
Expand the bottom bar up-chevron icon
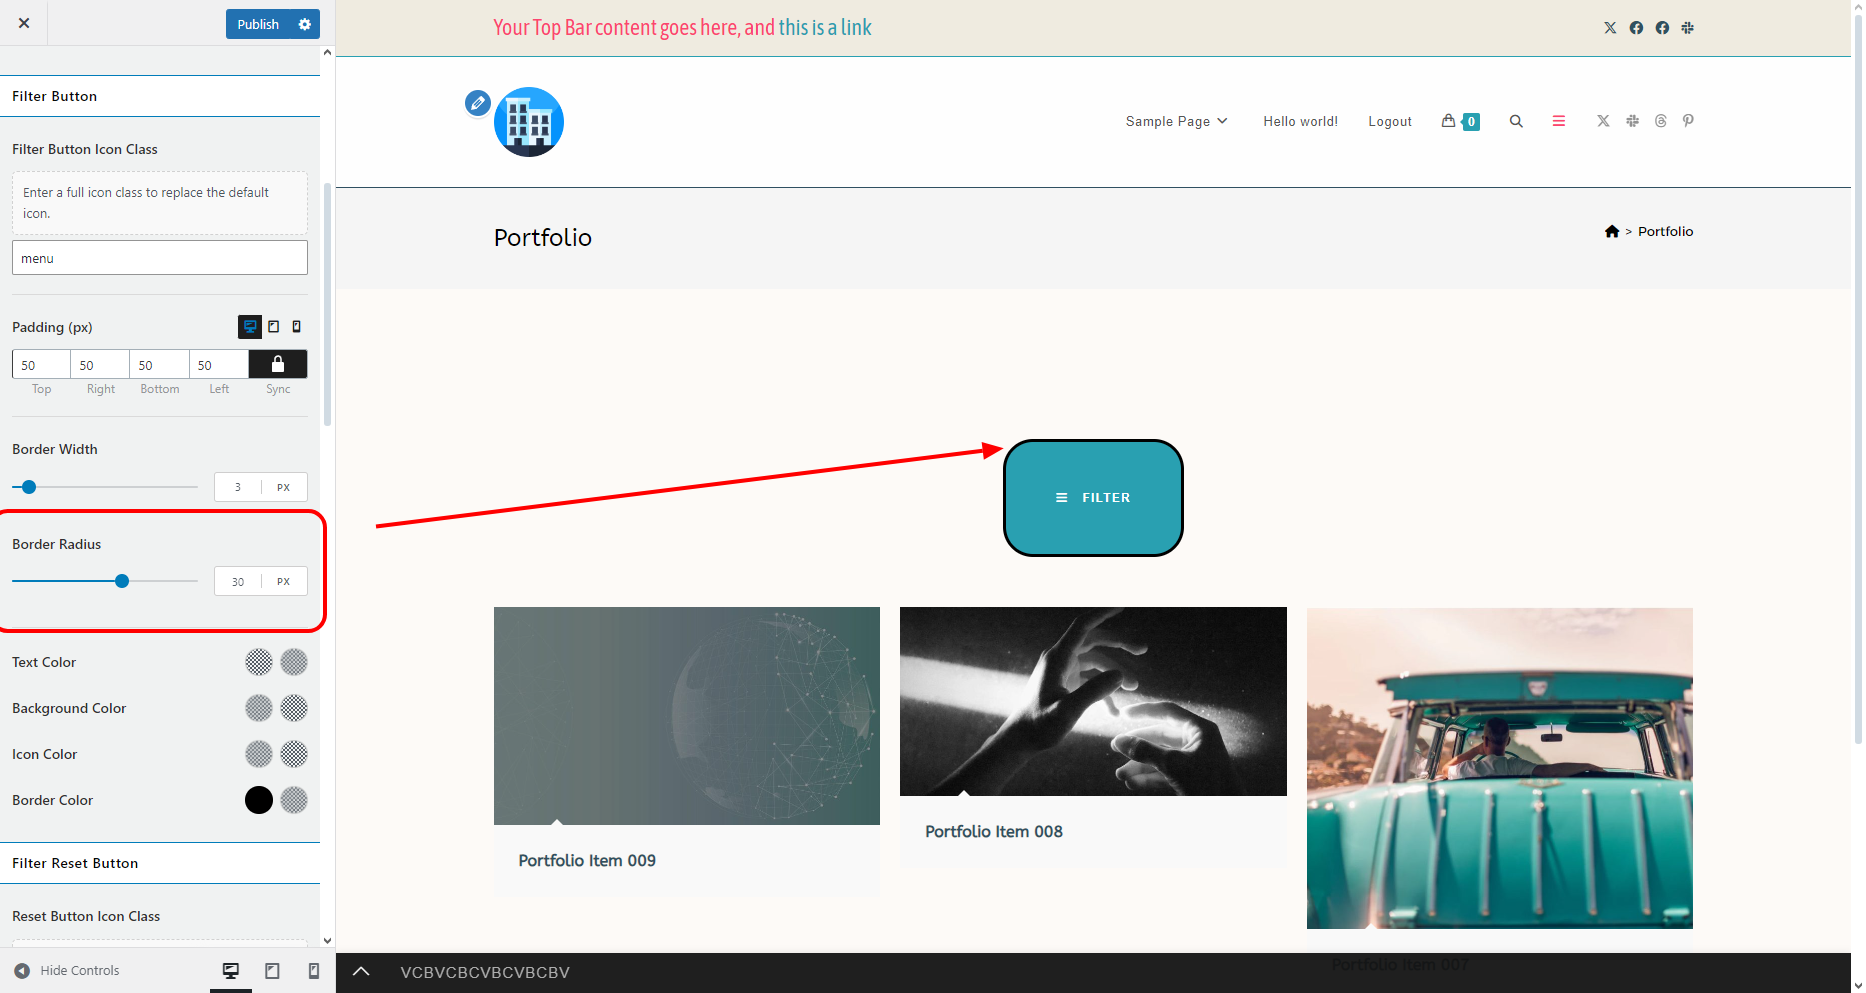pyautogui.click(x=361, y=972)
